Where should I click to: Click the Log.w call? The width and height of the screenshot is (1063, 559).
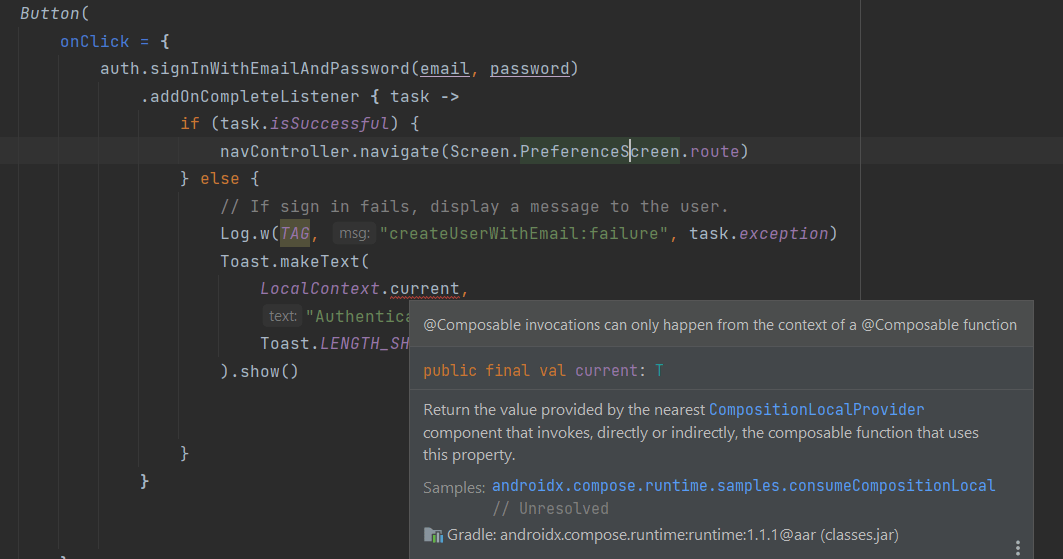(x=245, y=234)
